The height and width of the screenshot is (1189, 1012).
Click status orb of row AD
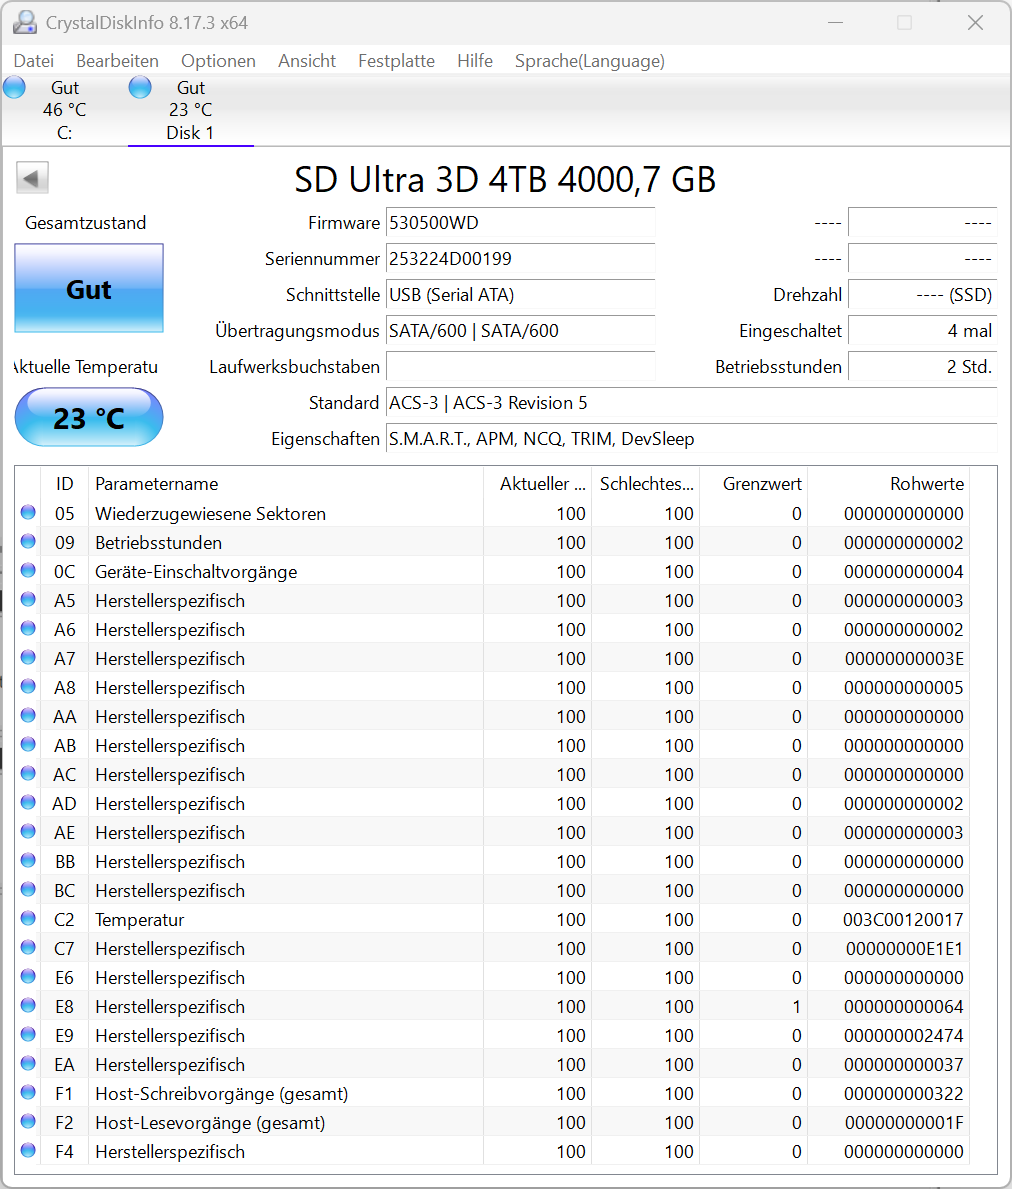pos(28,802)
